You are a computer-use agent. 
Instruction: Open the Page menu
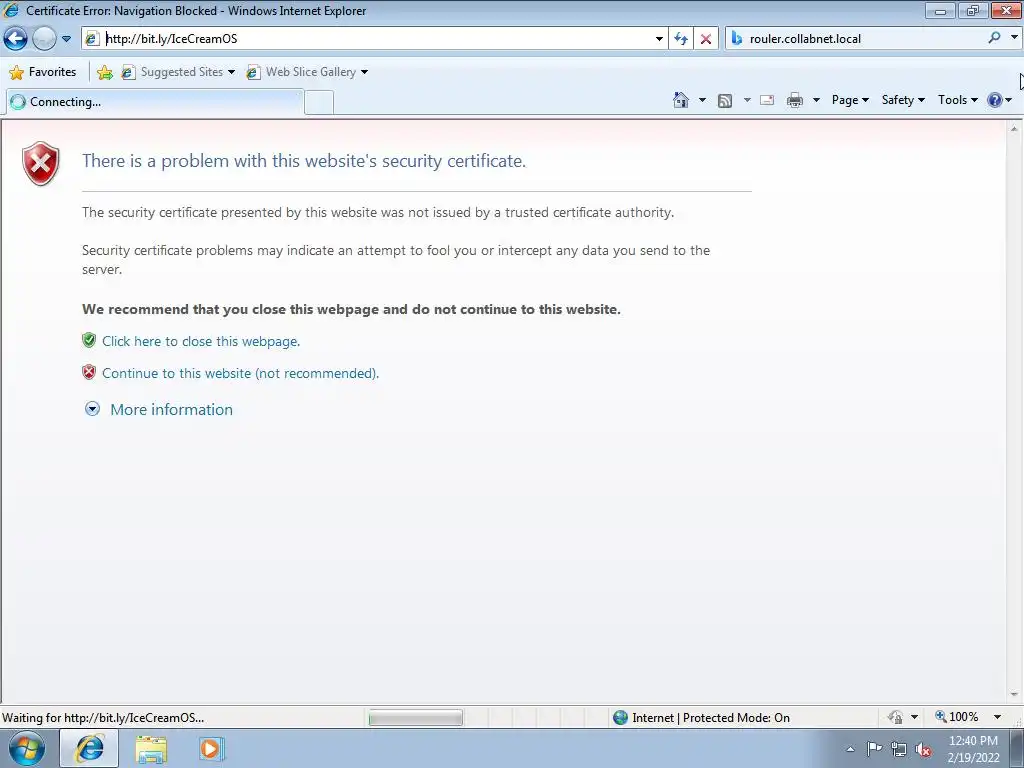(850, 100)
